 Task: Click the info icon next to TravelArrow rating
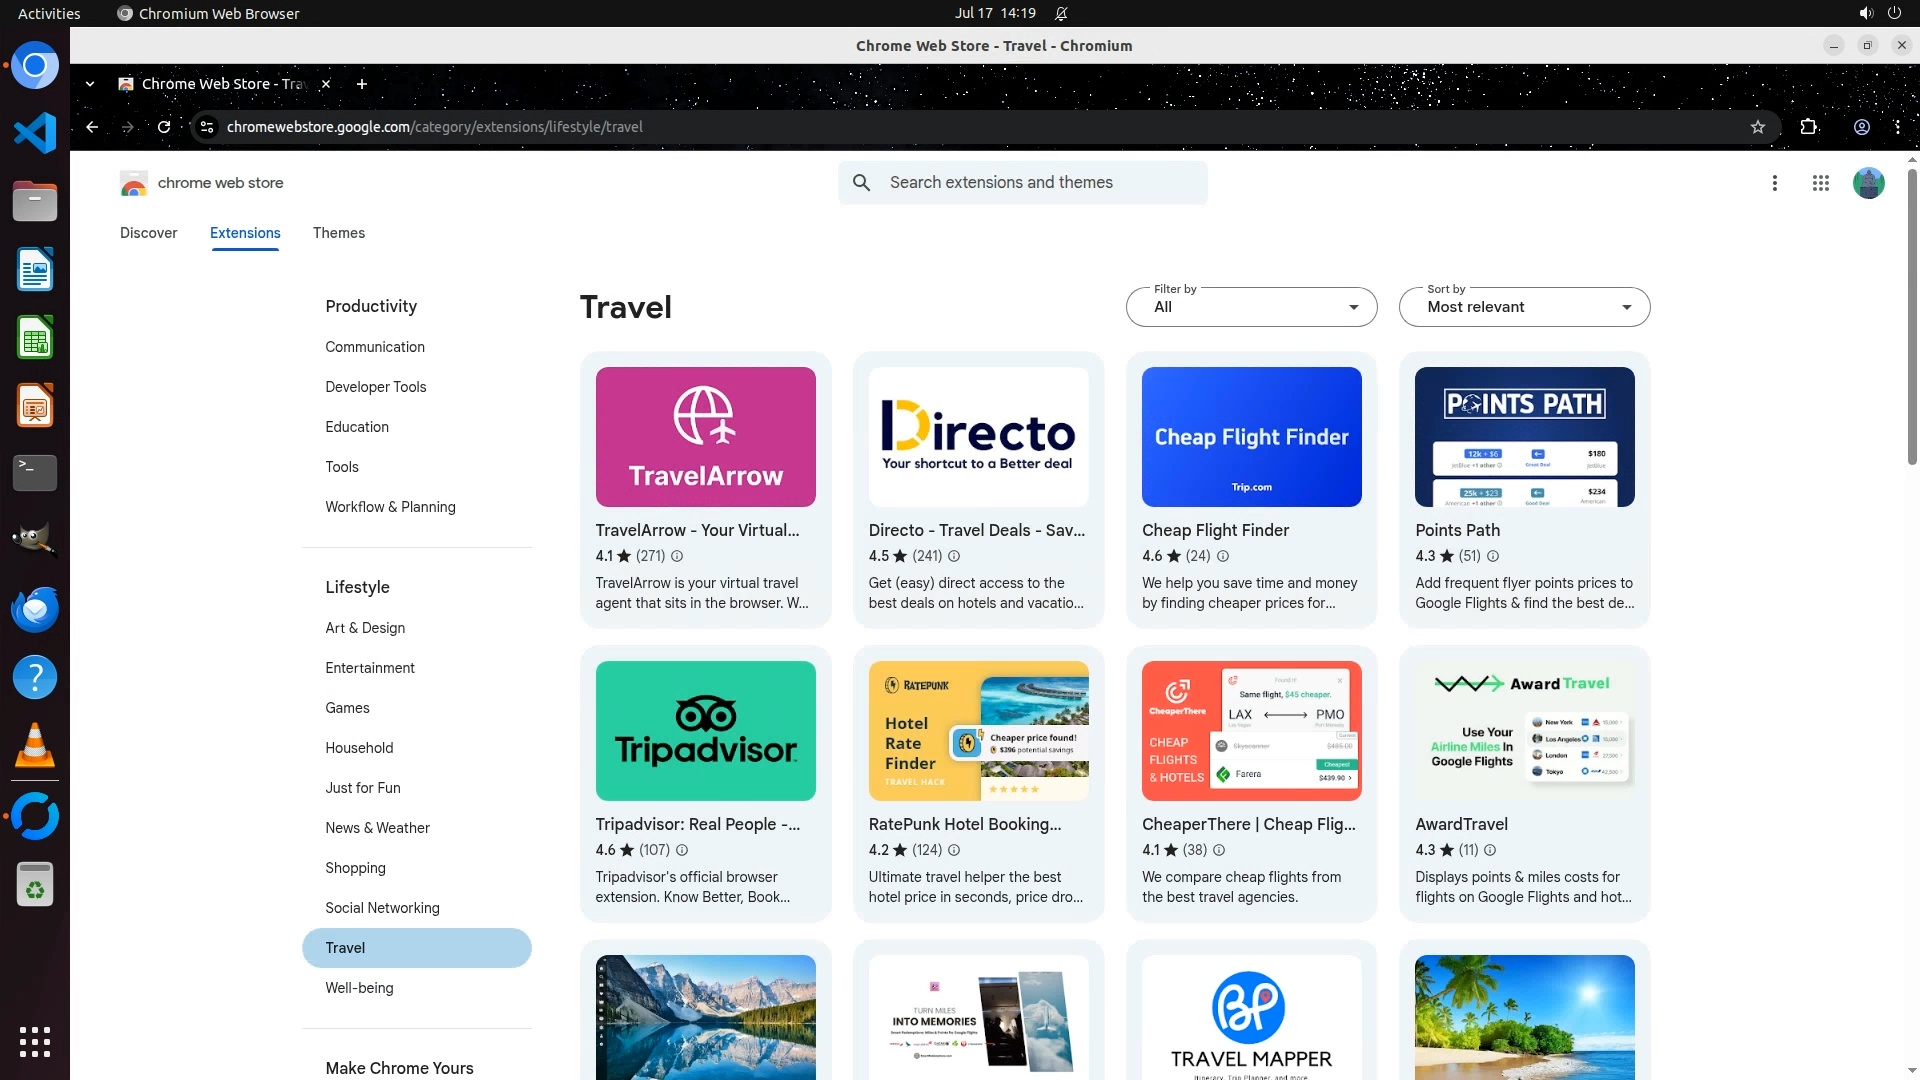point(677,556)
